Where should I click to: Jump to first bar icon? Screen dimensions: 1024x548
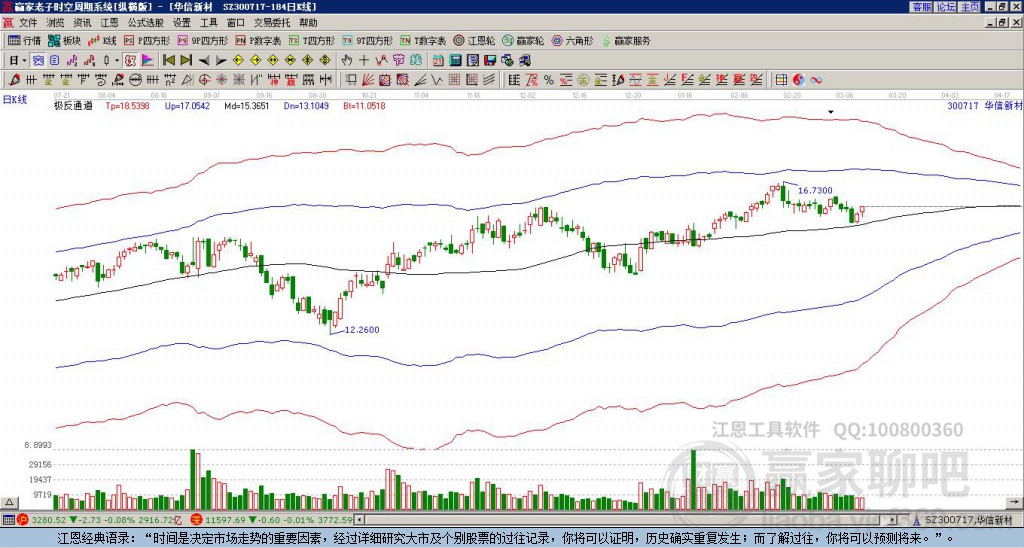pyautogui.click(x=168, y=61)
